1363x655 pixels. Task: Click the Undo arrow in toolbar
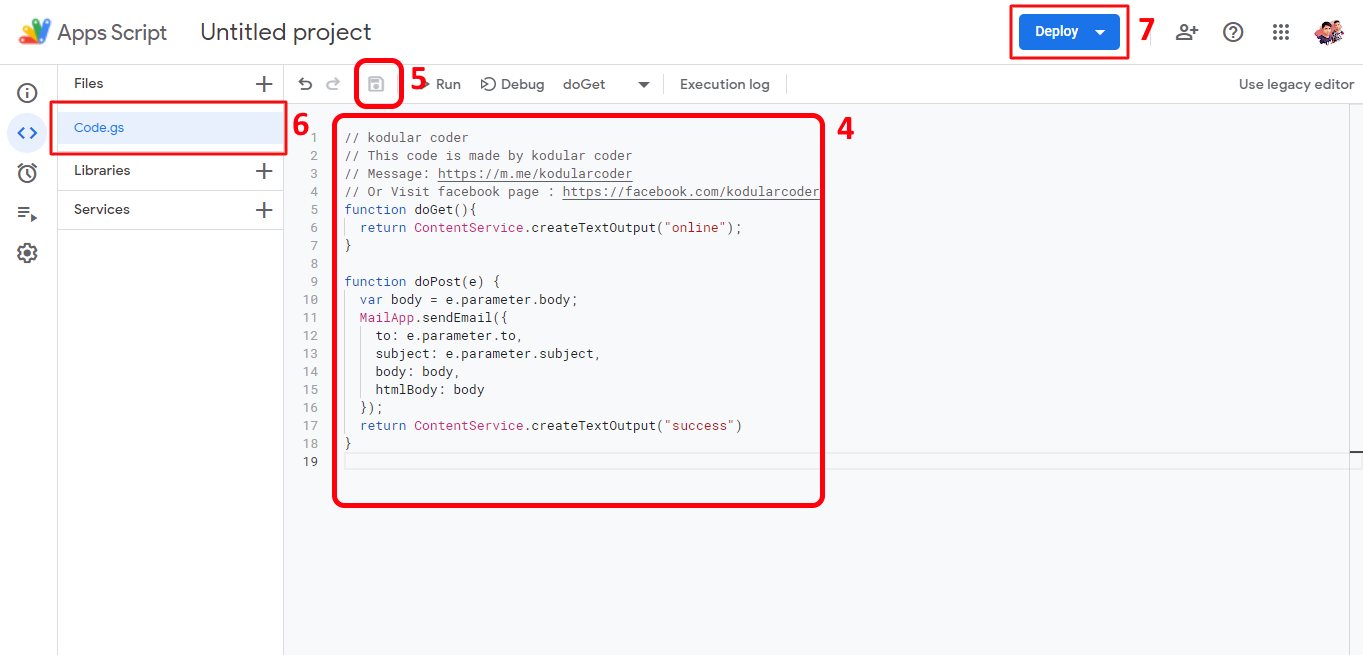pyautogui.click(x=306, y=85)
